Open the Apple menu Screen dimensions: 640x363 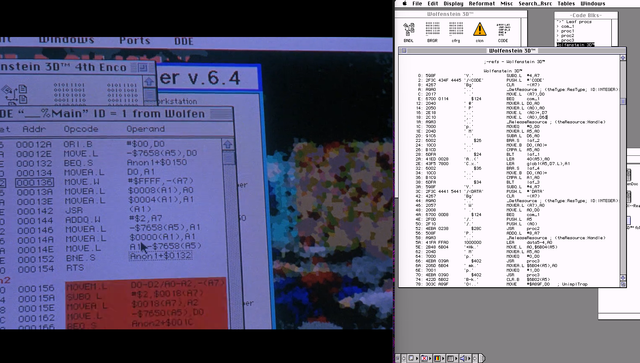pos(405,3)
